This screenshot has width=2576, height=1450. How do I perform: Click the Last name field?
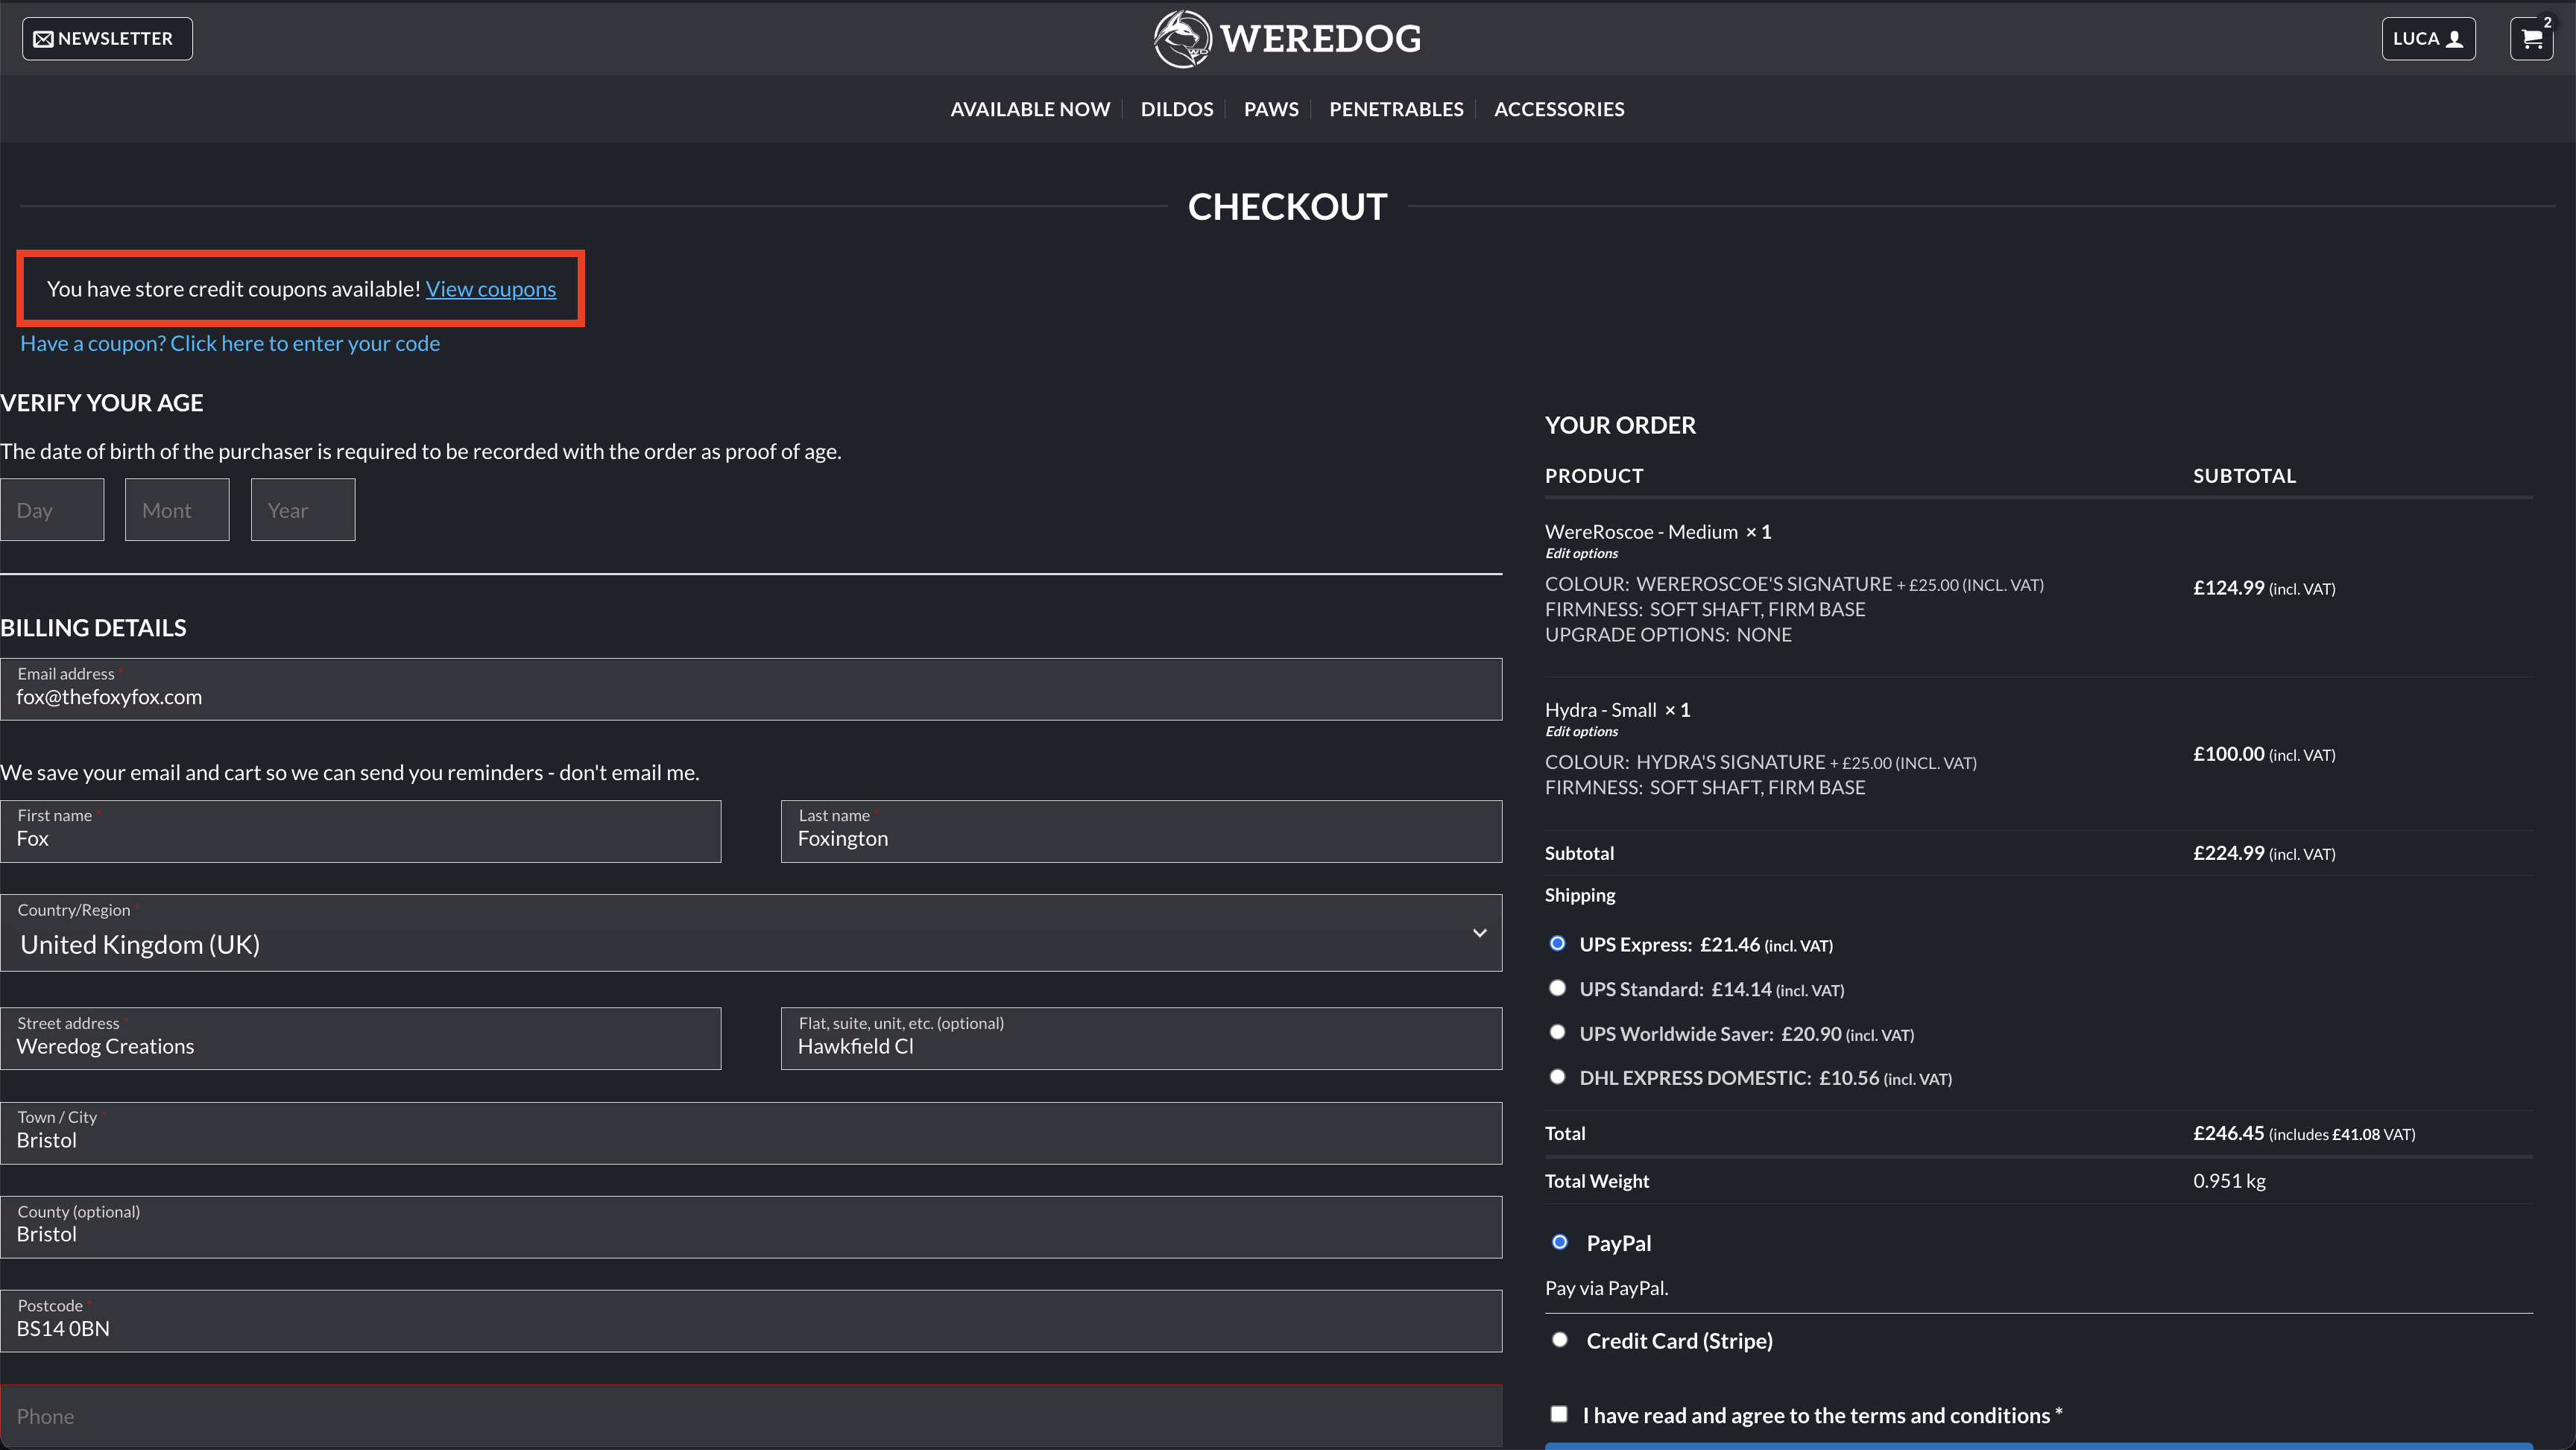1141,831
